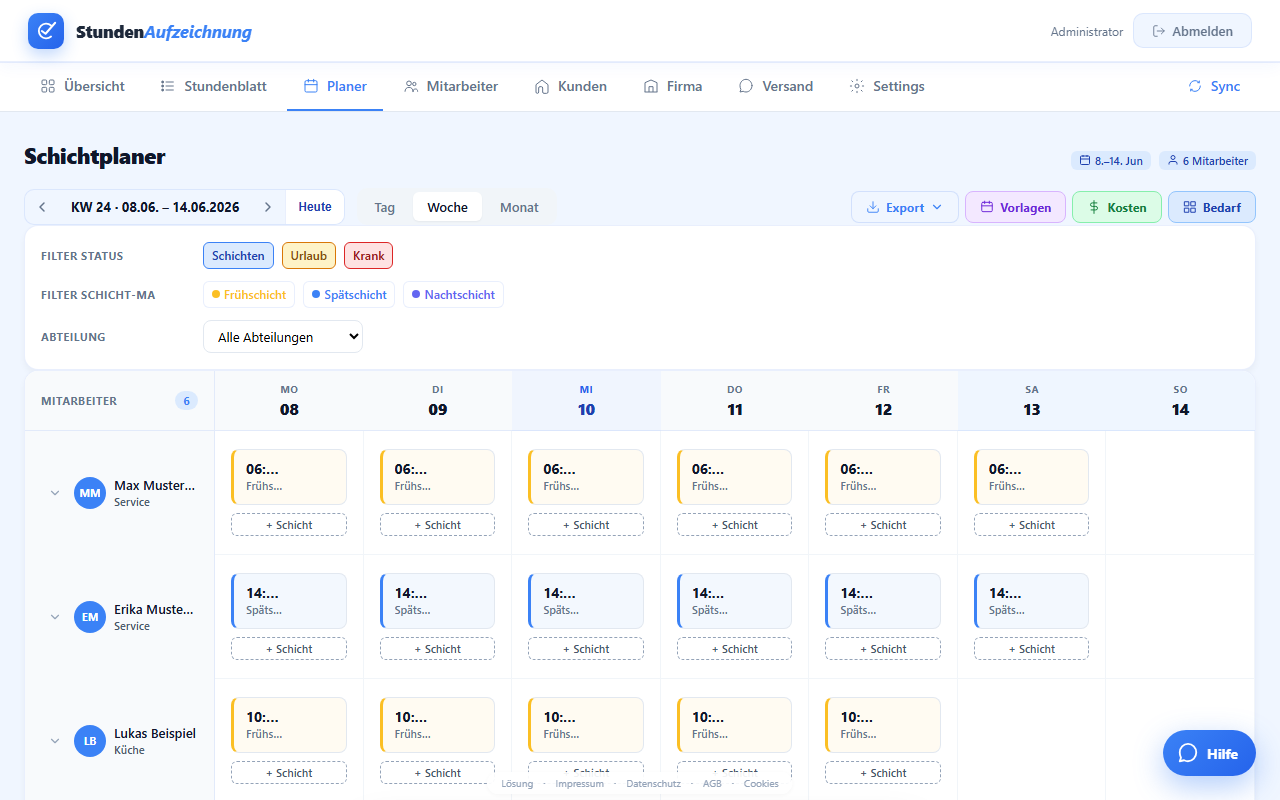Click the Abmelden logout button
This screenshot has height=800, width=1280.
tap(1192, 31)
